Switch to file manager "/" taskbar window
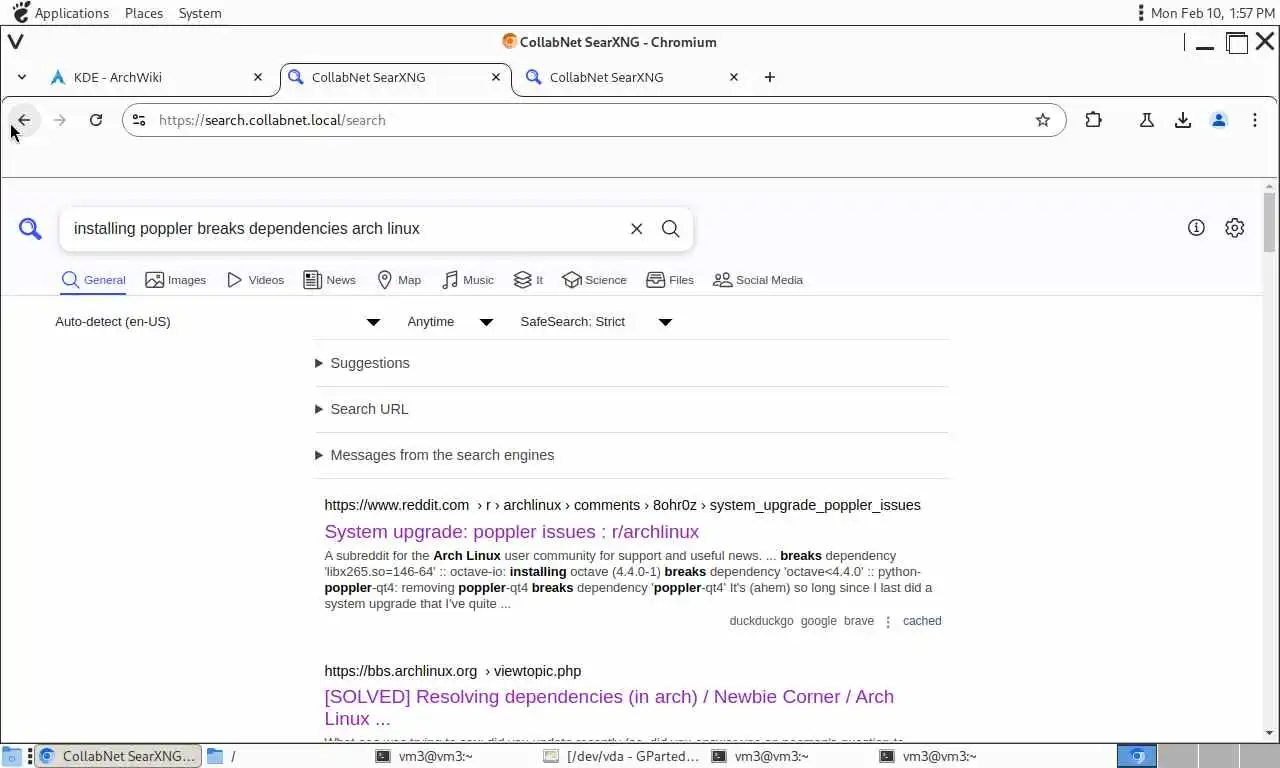 tap(285, 756)
